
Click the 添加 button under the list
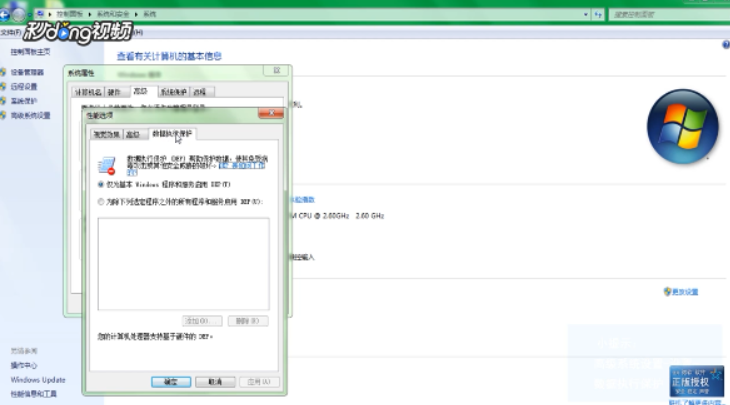[202, 321]
